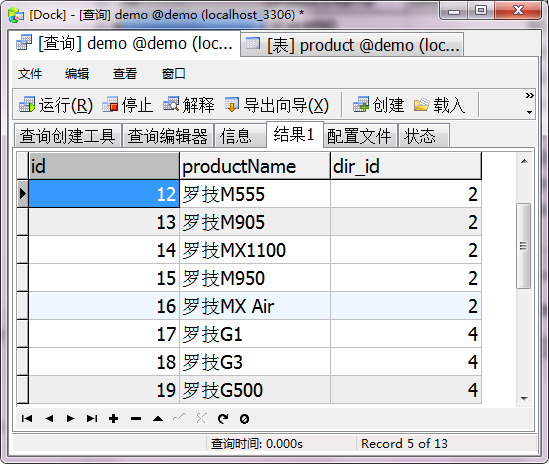
Task: Refresh the result grid icon
Action: 223,418
